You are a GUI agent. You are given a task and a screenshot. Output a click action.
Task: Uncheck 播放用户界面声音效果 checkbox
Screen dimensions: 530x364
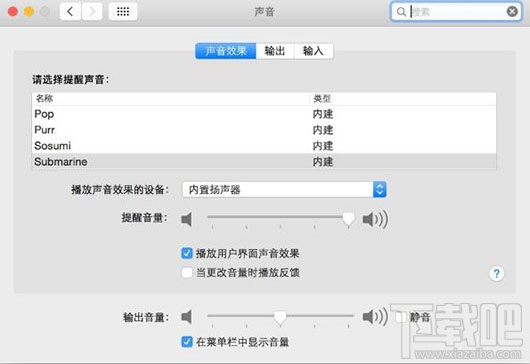187,253
